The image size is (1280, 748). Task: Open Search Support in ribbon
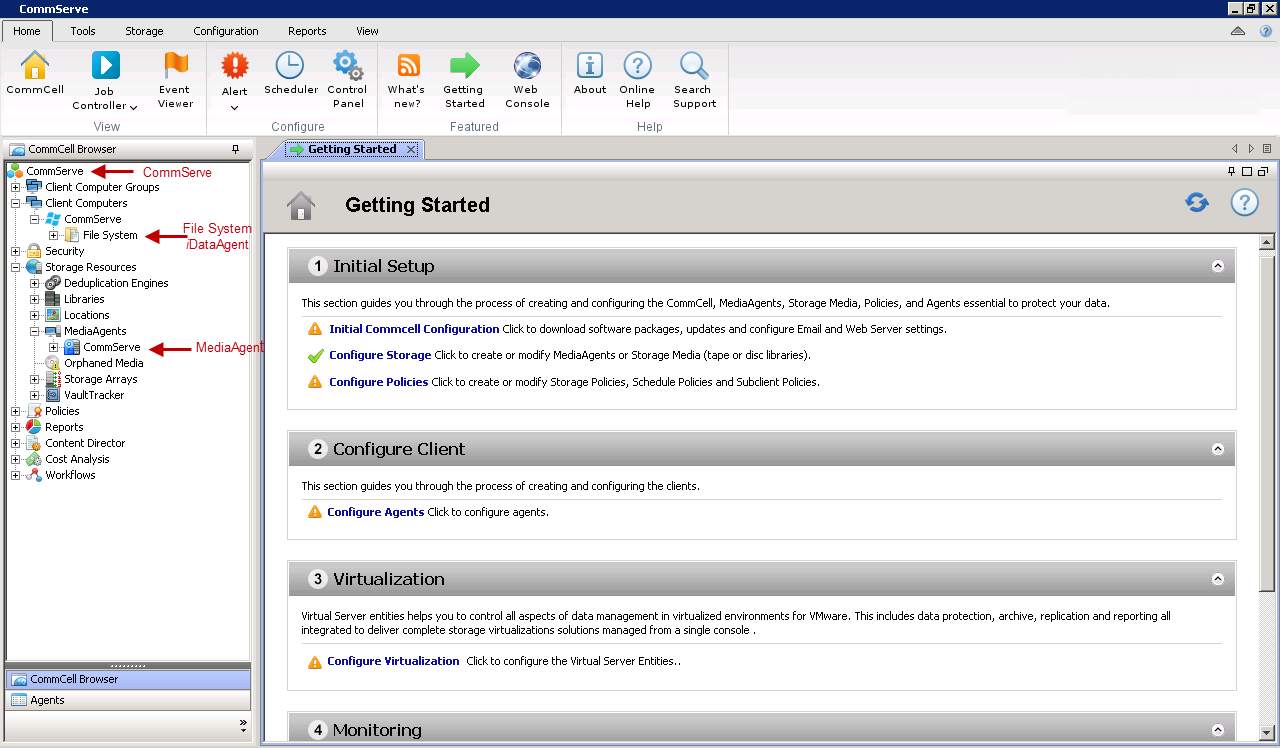pos(694,66)
